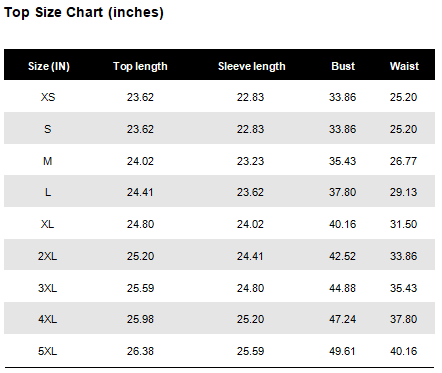
Task: Click the L sleeve length value 23.62
Action: pyautogui.click(x=250, y=192)
